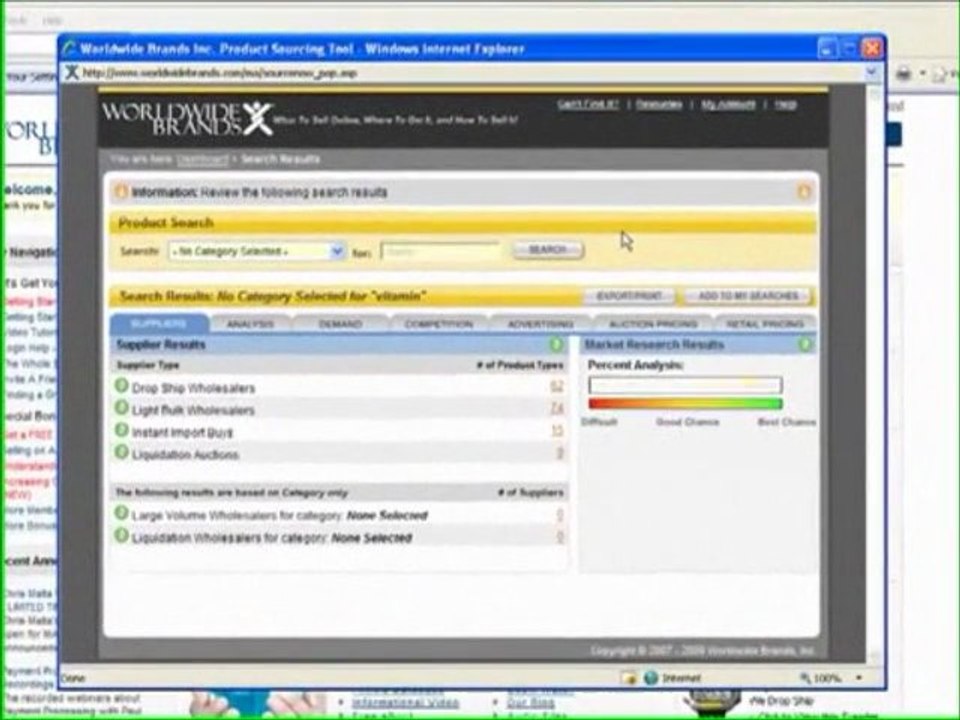960x720 pixels.
Task: Click popup window vertical scrollbar
Action: (x=874, y=373)
